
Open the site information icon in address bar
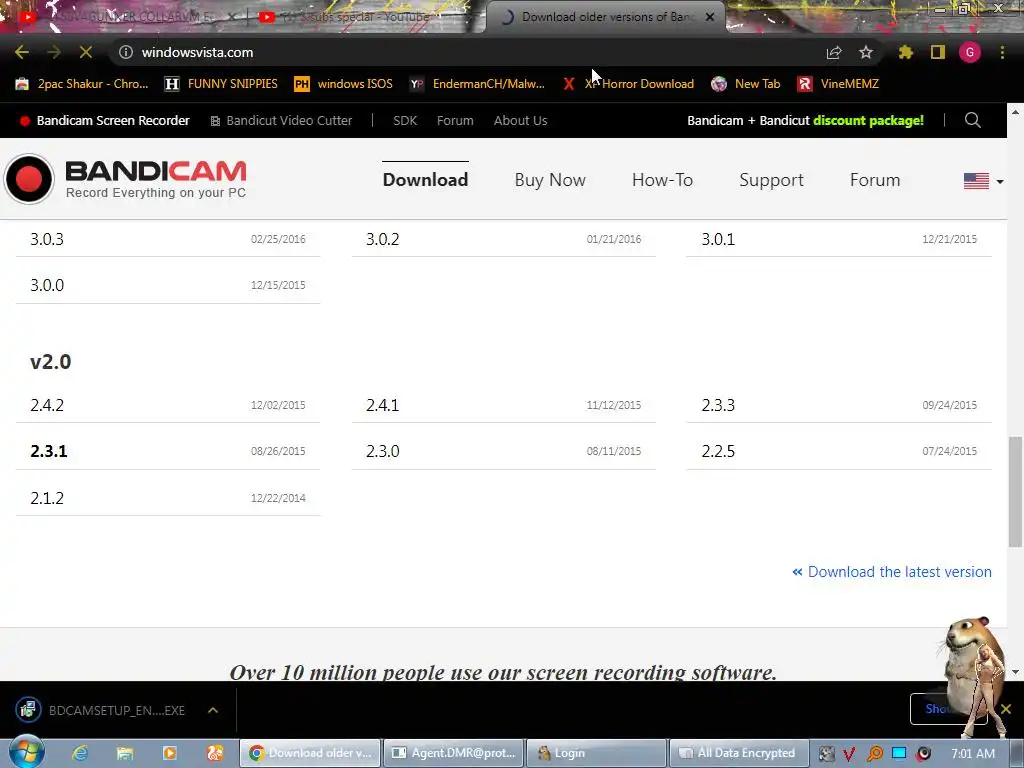tap(126, 52)
